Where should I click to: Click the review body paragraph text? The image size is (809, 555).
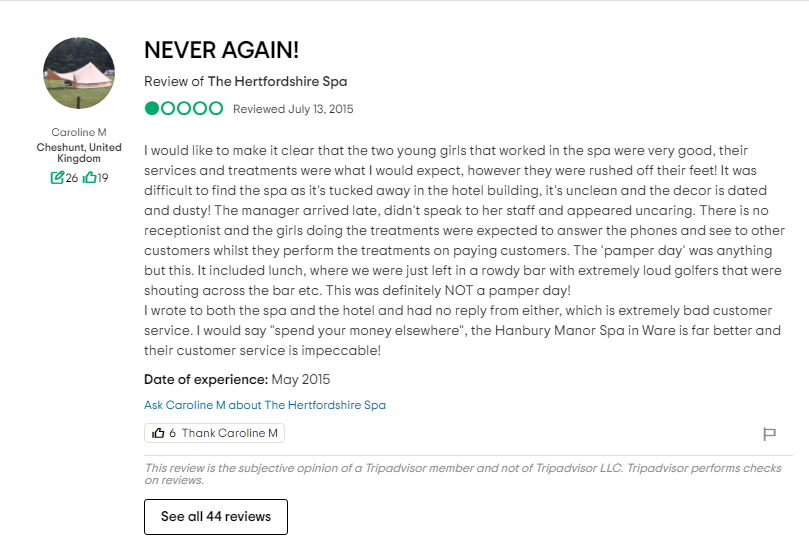point(464,250)
